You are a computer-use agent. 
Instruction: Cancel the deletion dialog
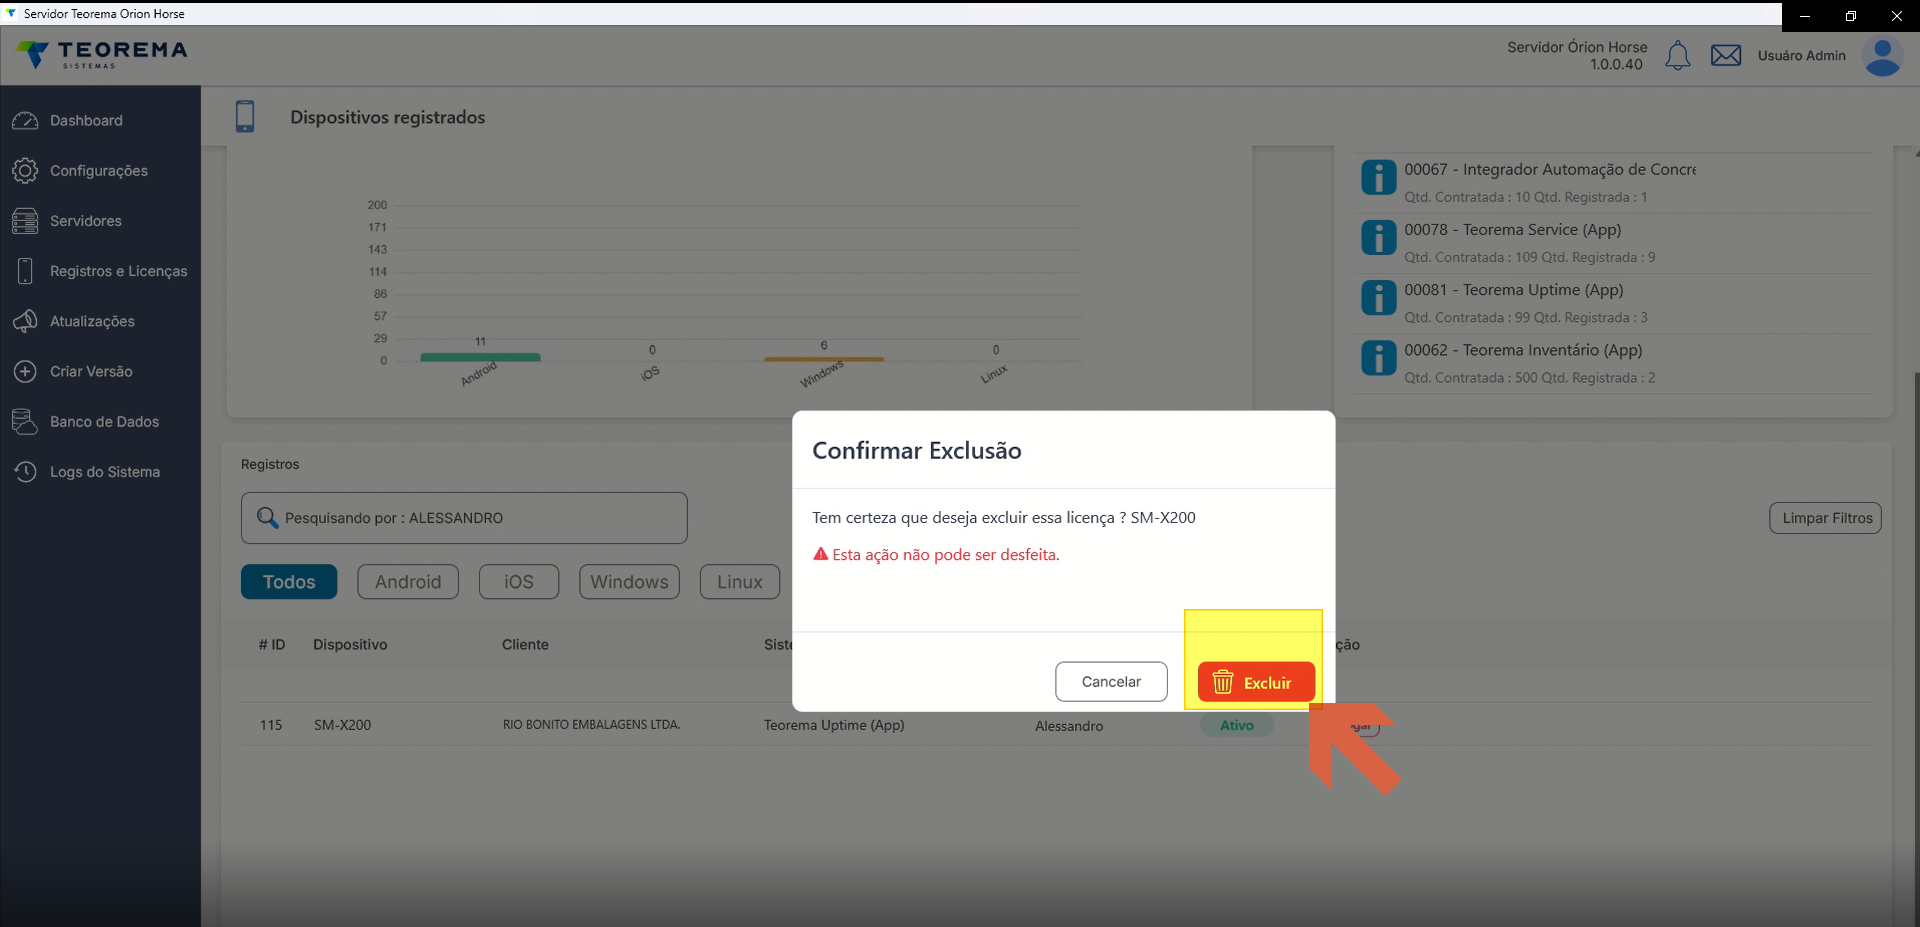tap(1111, 681)
